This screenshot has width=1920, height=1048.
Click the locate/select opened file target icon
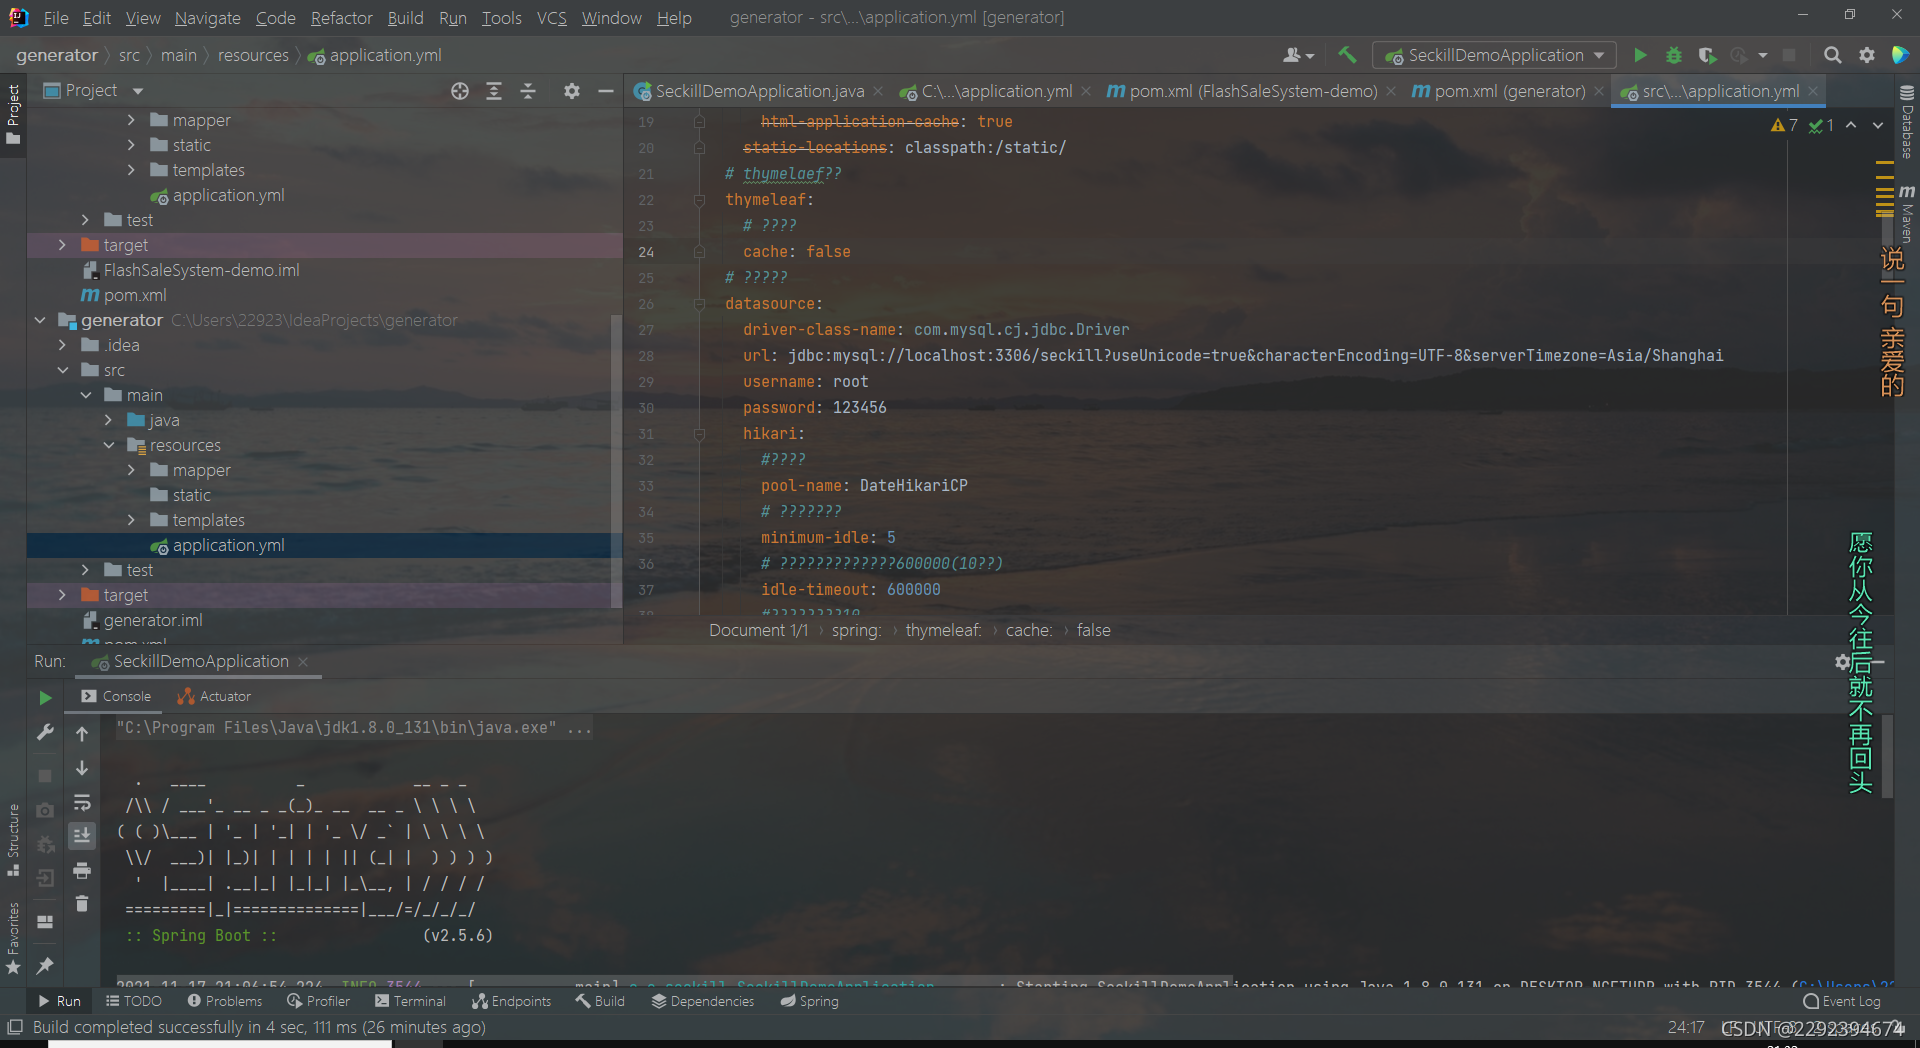pos(459,91)
